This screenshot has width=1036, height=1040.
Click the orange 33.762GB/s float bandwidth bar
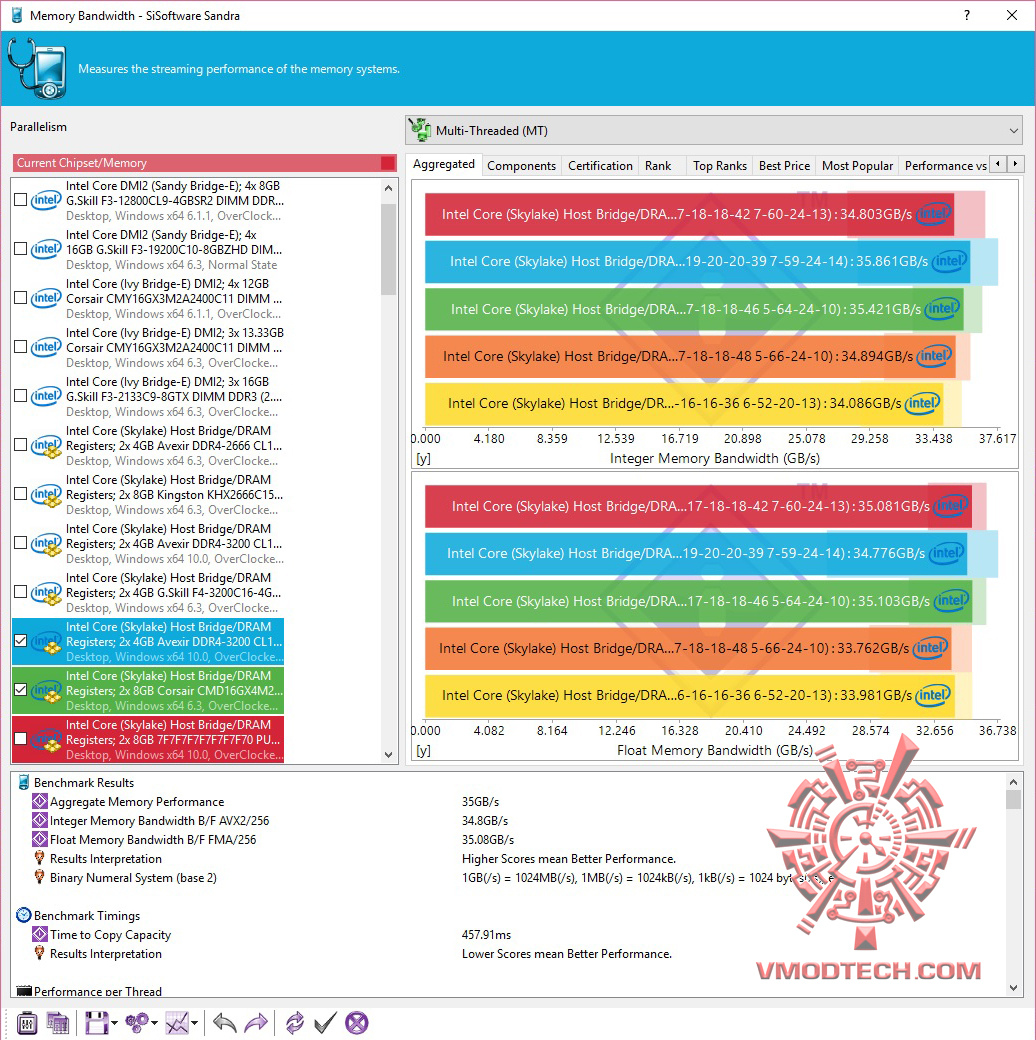(688, 648)
